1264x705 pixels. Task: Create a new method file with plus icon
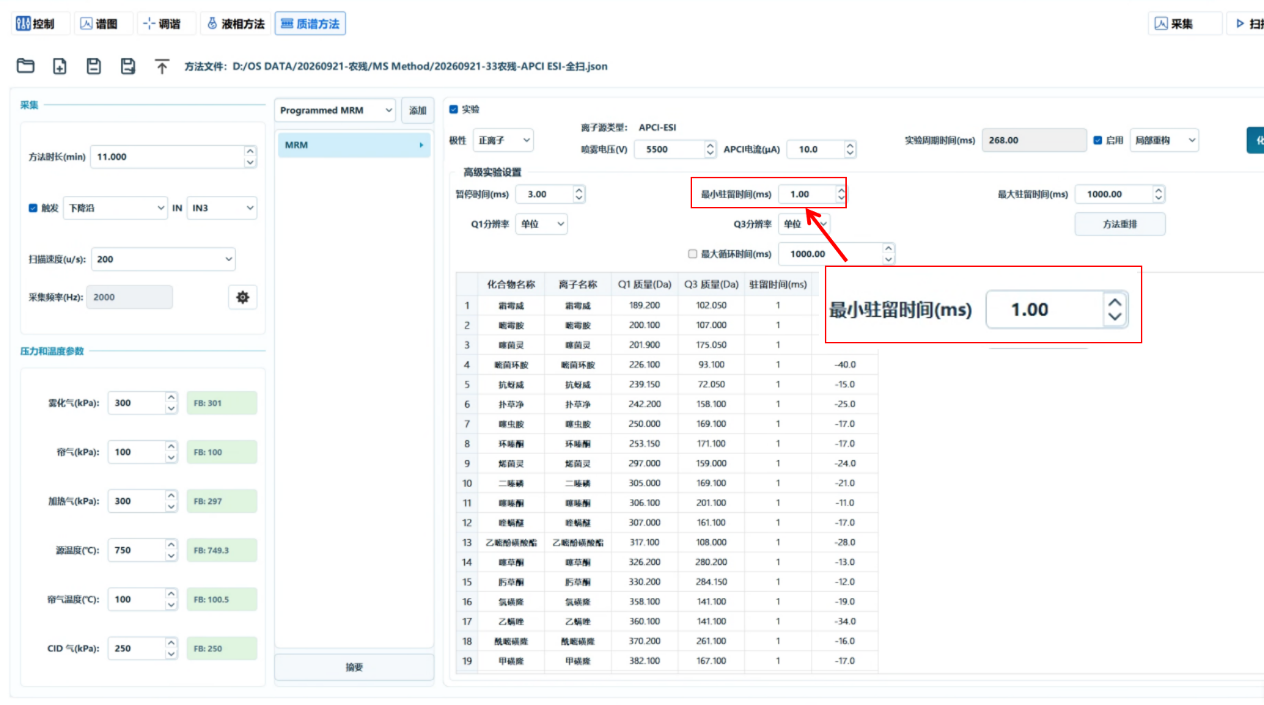click(x=60, y=66)
